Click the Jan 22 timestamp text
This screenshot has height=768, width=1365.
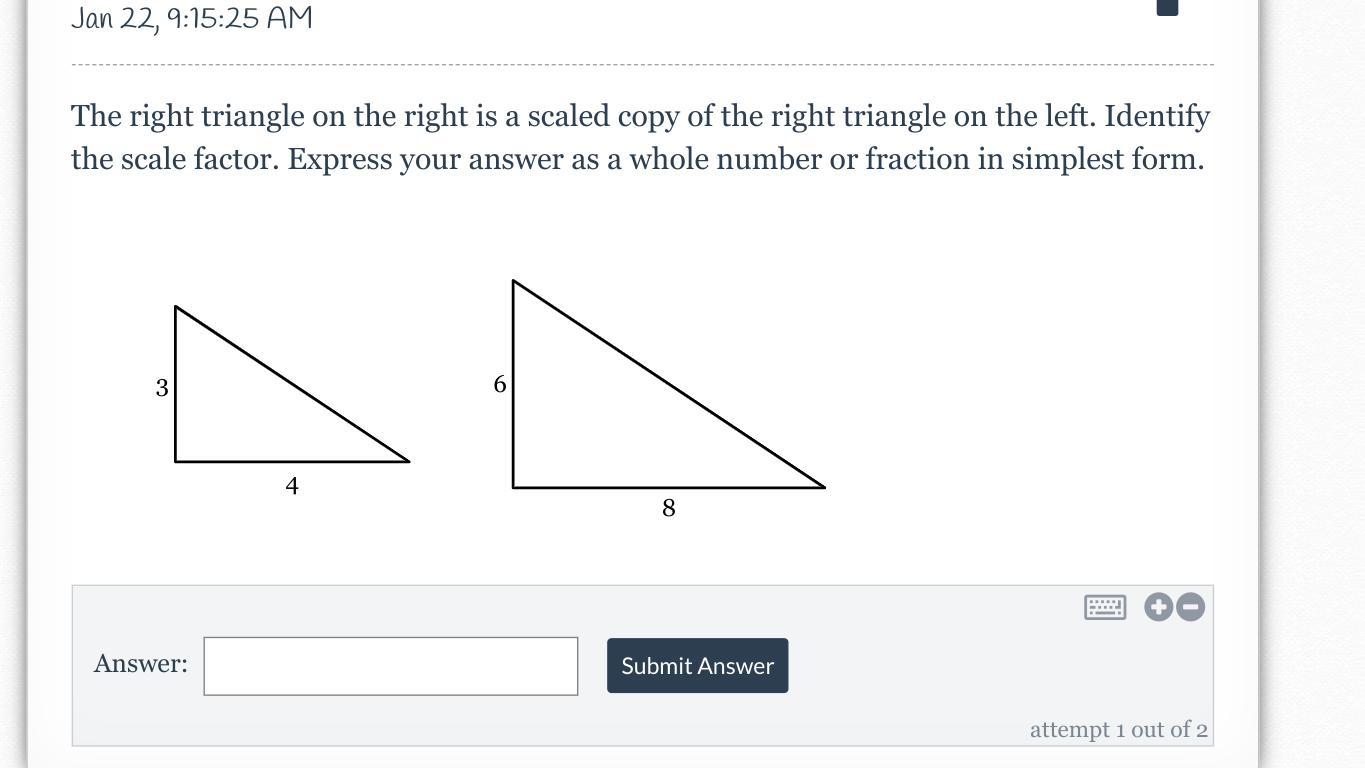(192, 19)
